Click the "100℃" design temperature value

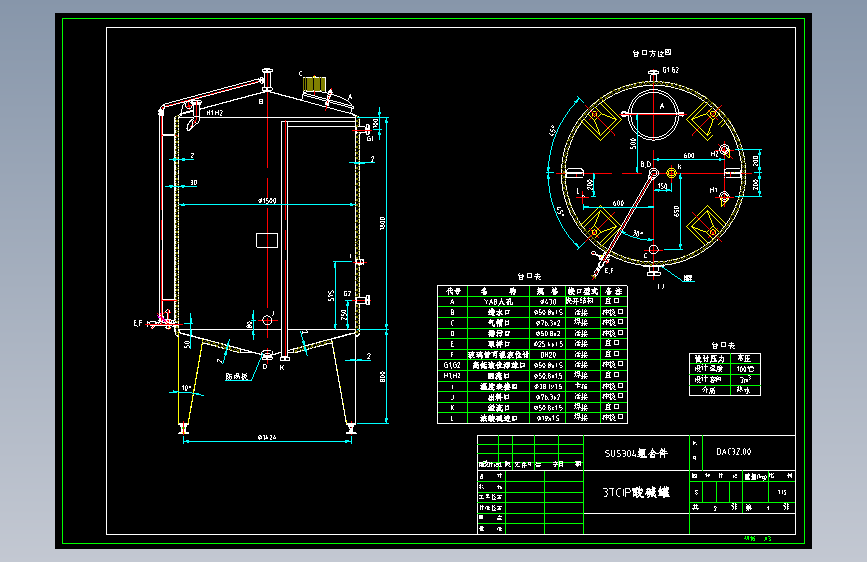click(745, 369)
